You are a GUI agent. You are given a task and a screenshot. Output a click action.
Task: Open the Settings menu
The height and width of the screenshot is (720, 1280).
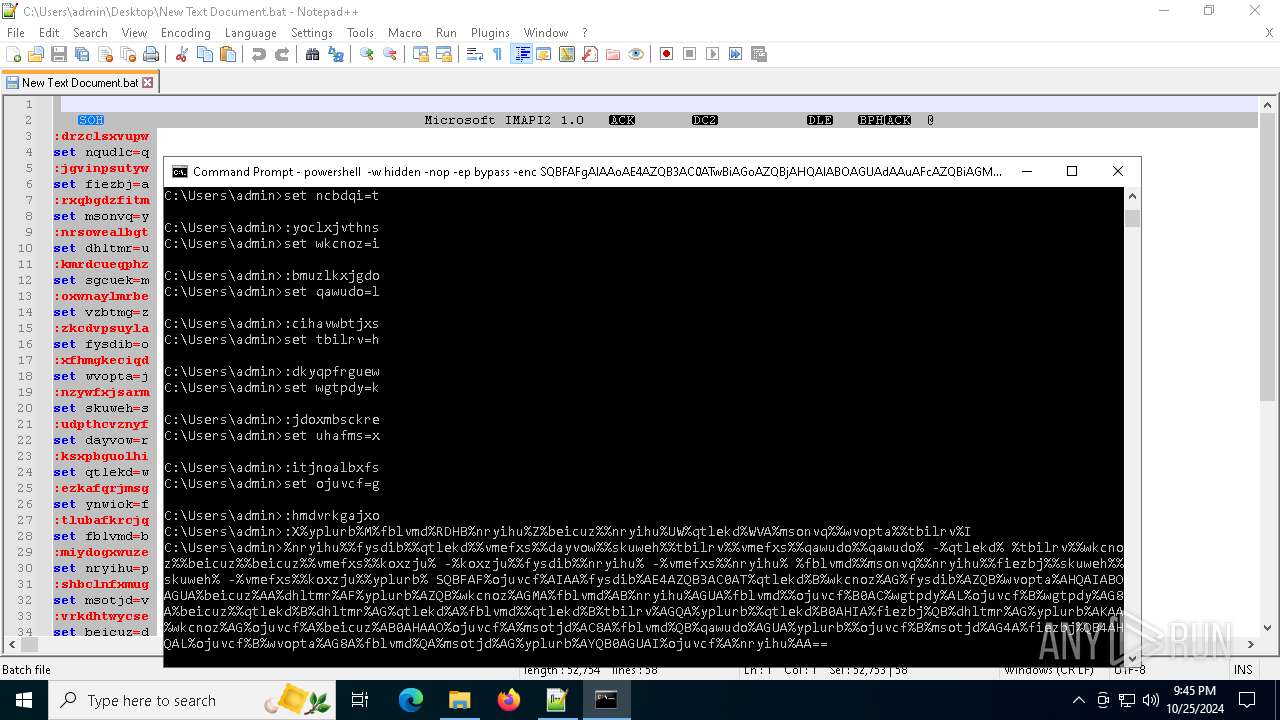click(312, 33)
